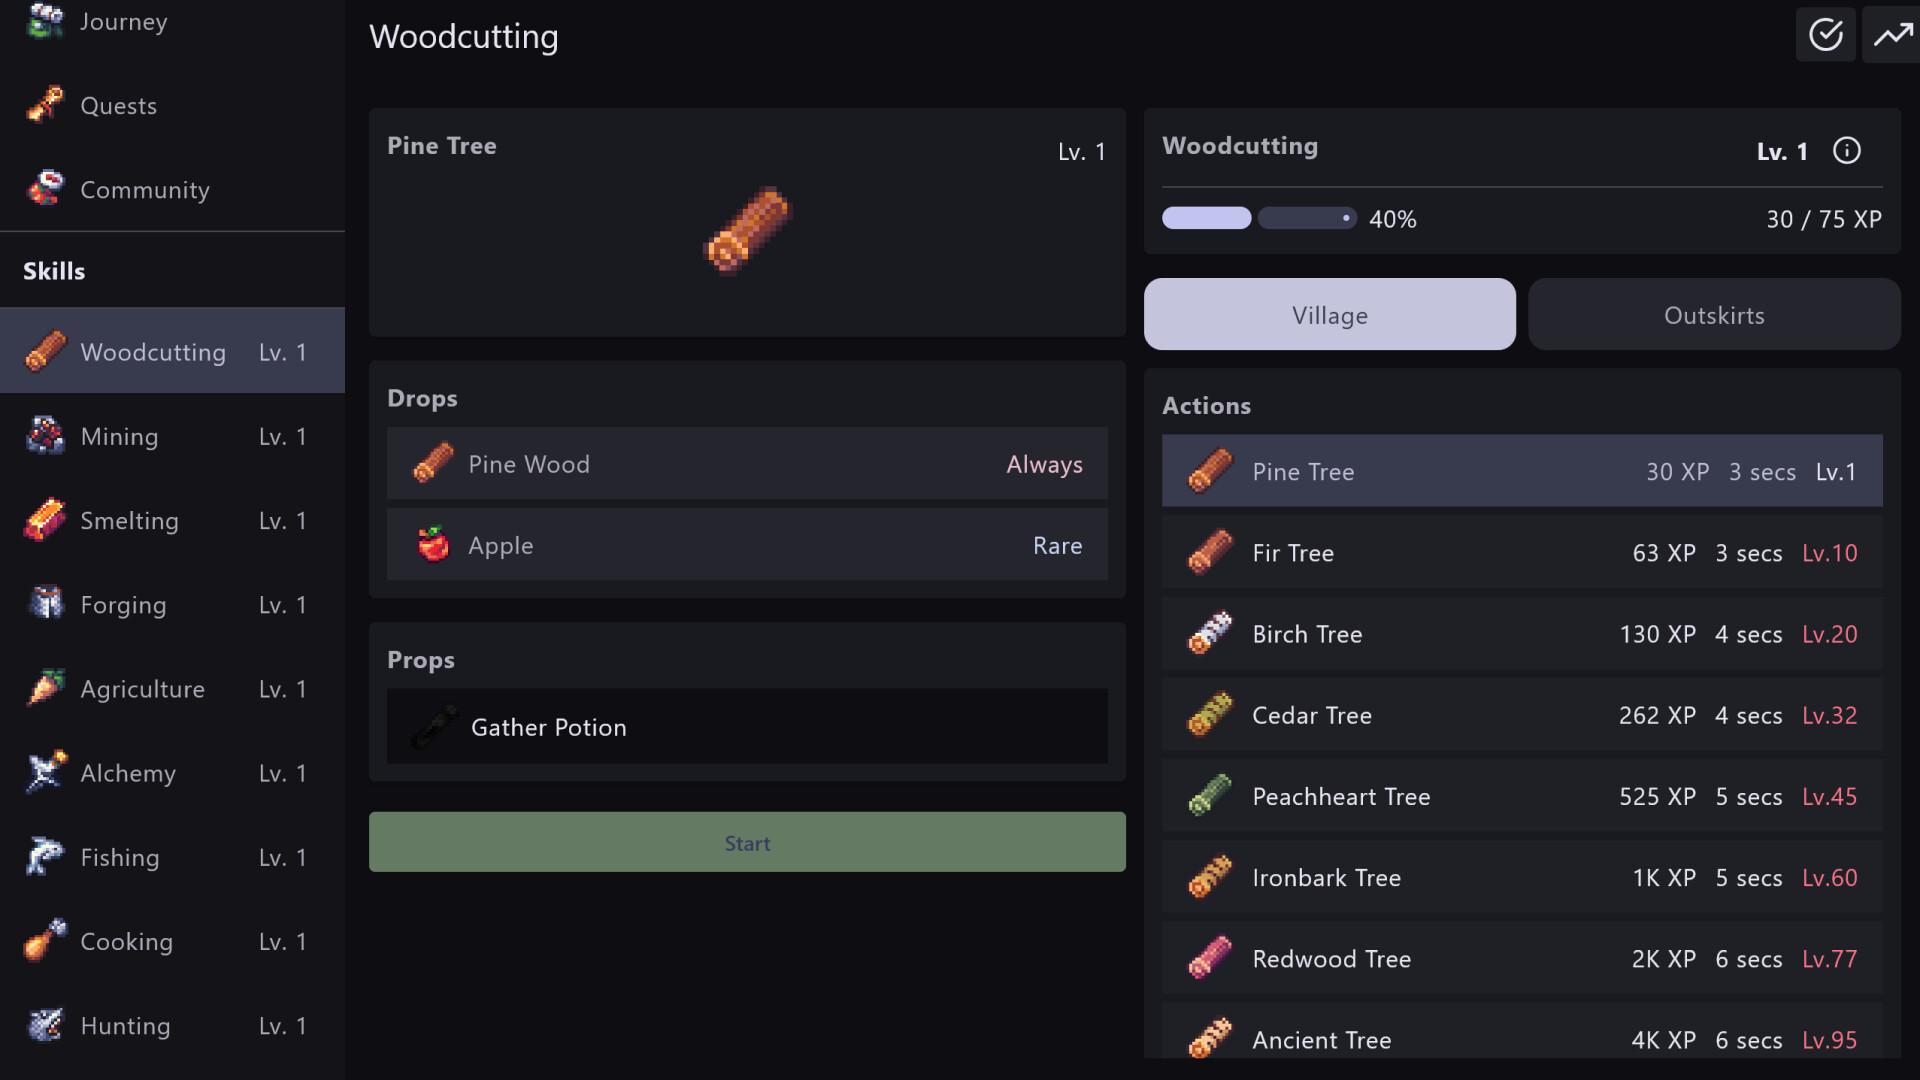Viewport: 1920px width, 1080px height.
Task: Select the Village location tab
Action: coord(1329,314)
